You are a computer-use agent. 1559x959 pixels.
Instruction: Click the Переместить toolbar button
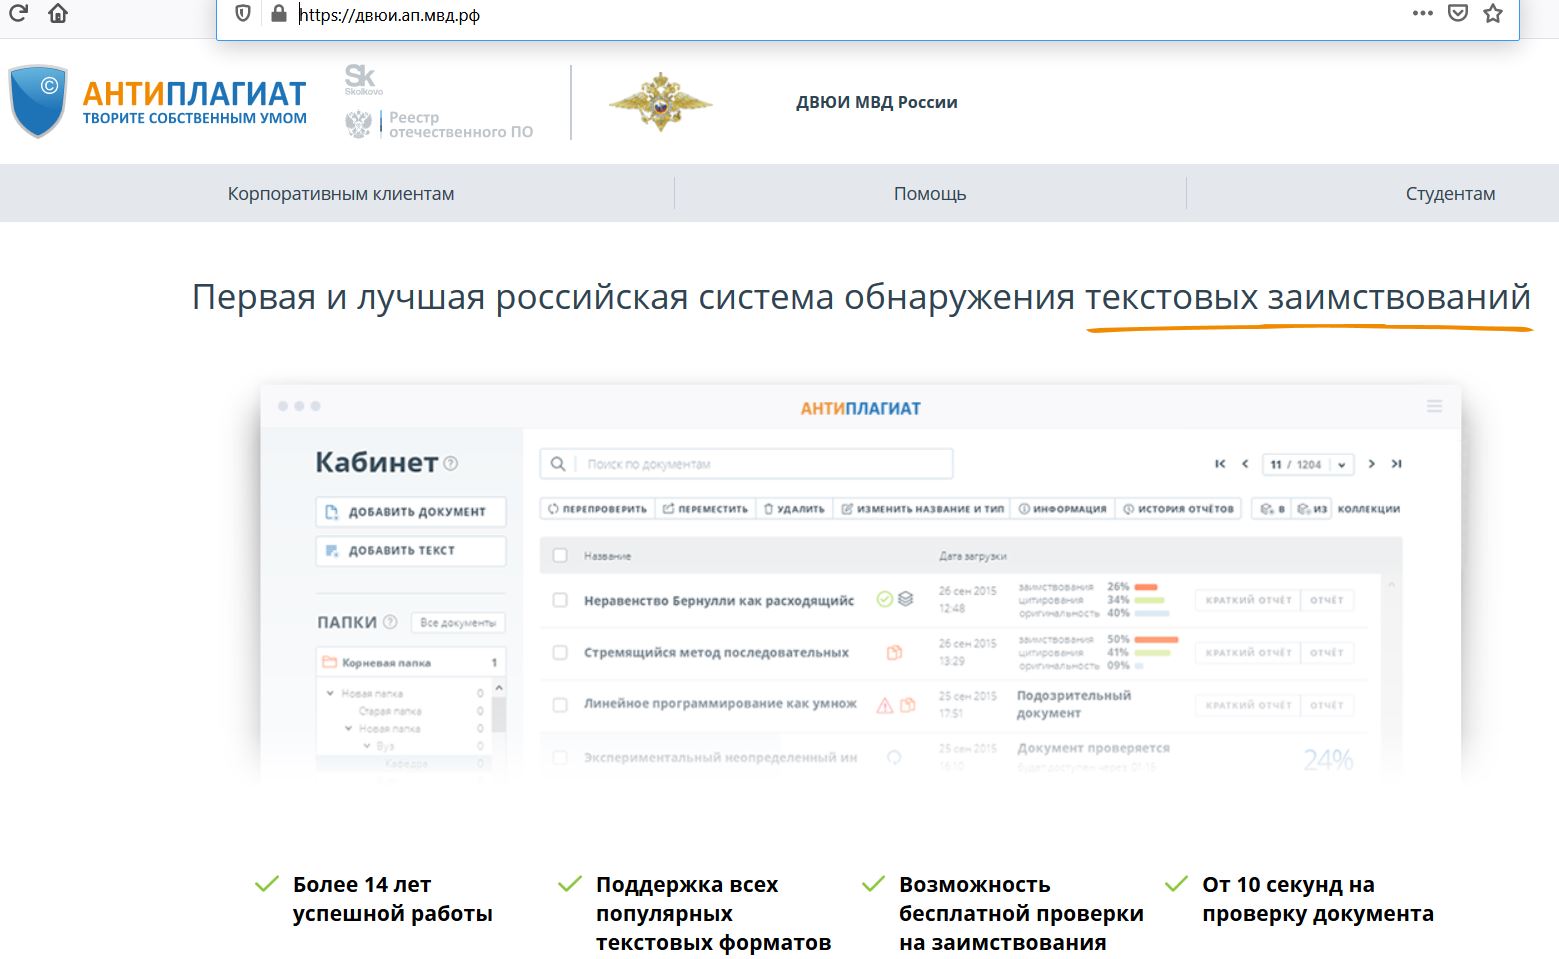705,509
